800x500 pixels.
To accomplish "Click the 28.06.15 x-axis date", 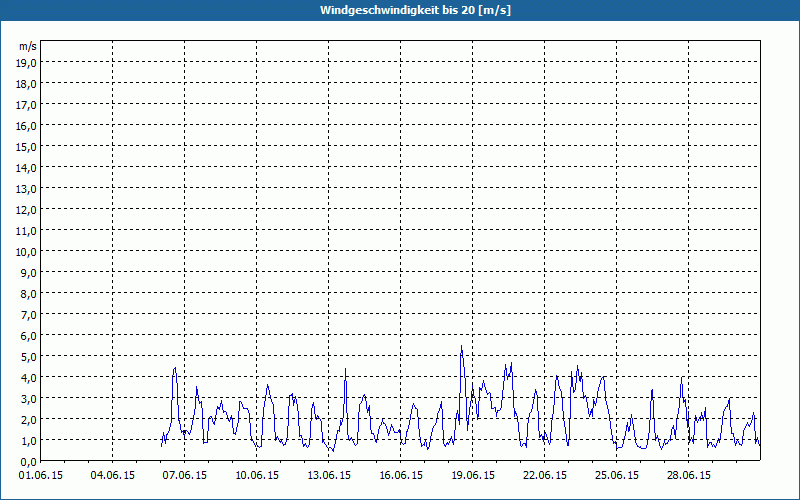I will click(x=688, y=476).
